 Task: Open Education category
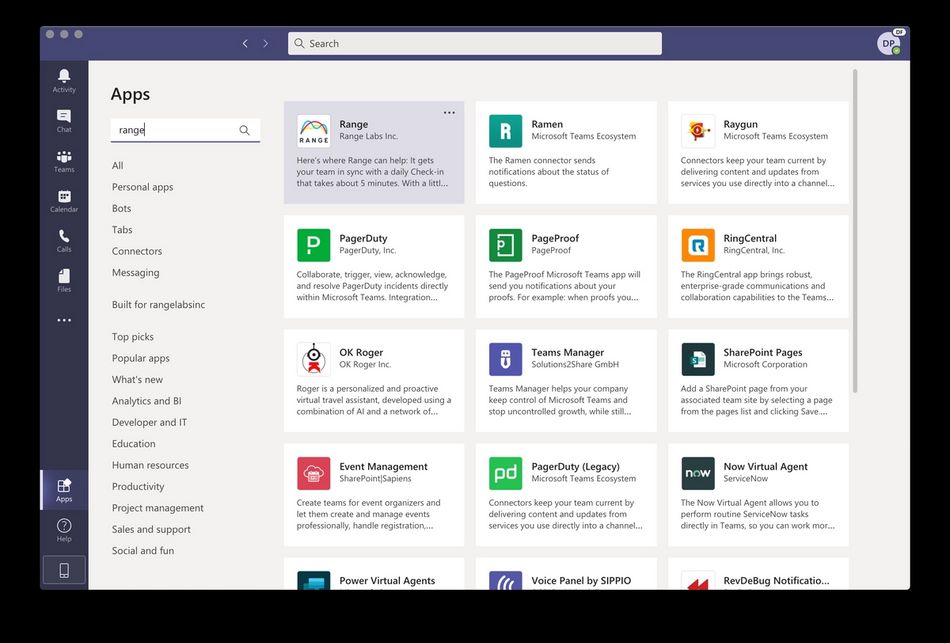[133, 444]
